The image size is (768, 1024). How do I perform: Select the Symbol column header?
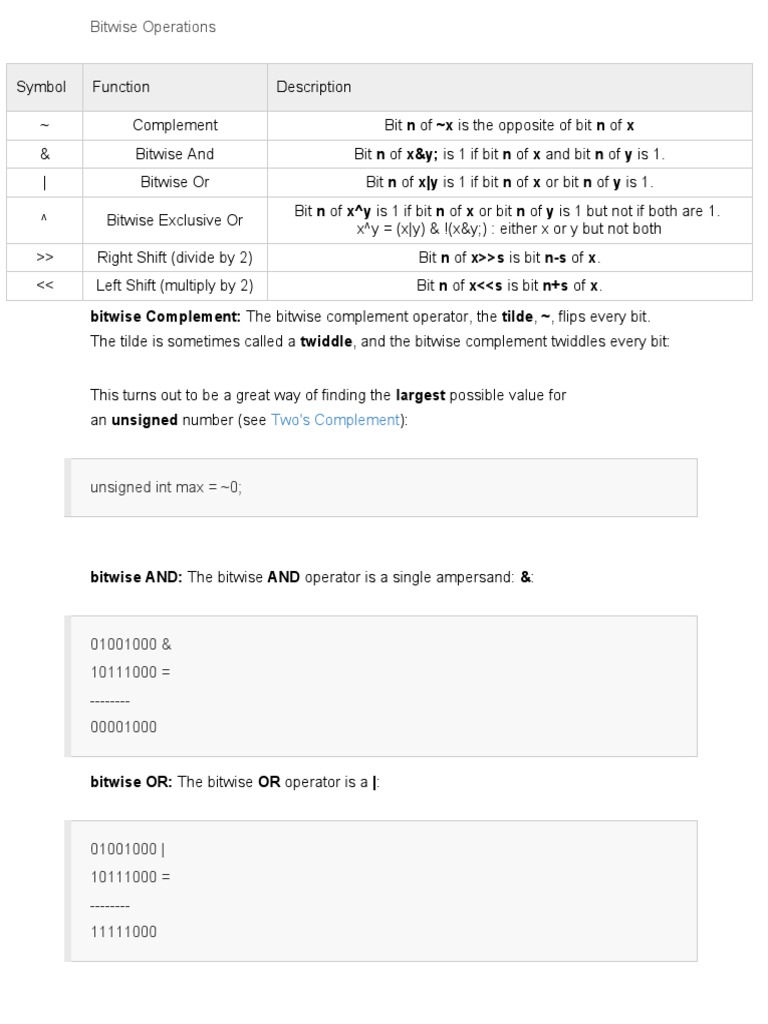(41, 87)
